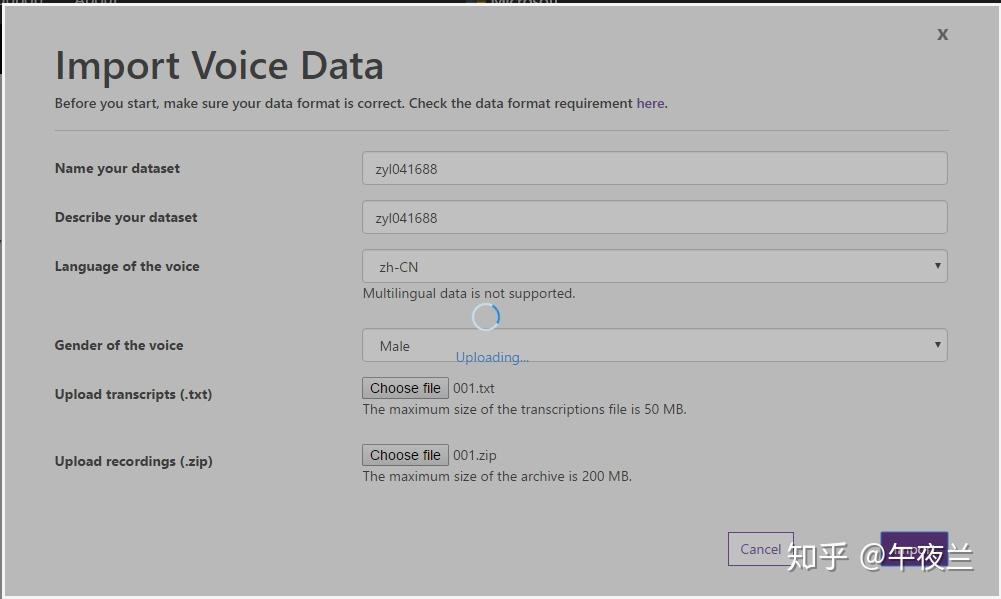This screenshot has height=599, width=1001.
Task: Click the 'Uploading...' status text
Action: coord(492,357)
